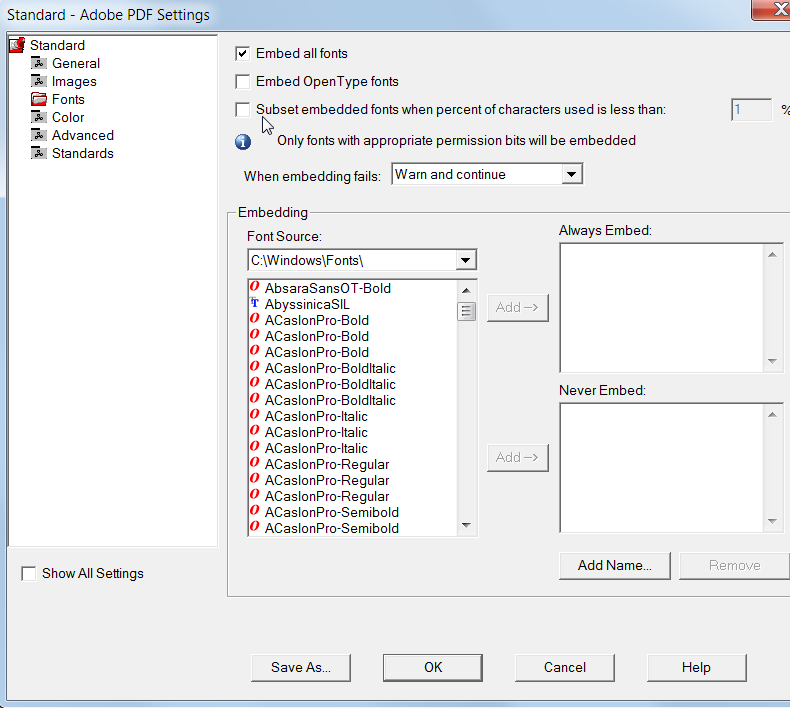Viewport: 790px width, 708px height.
Task: Click the font list scrollbar thumb
Action: click(x=467, y=311)
